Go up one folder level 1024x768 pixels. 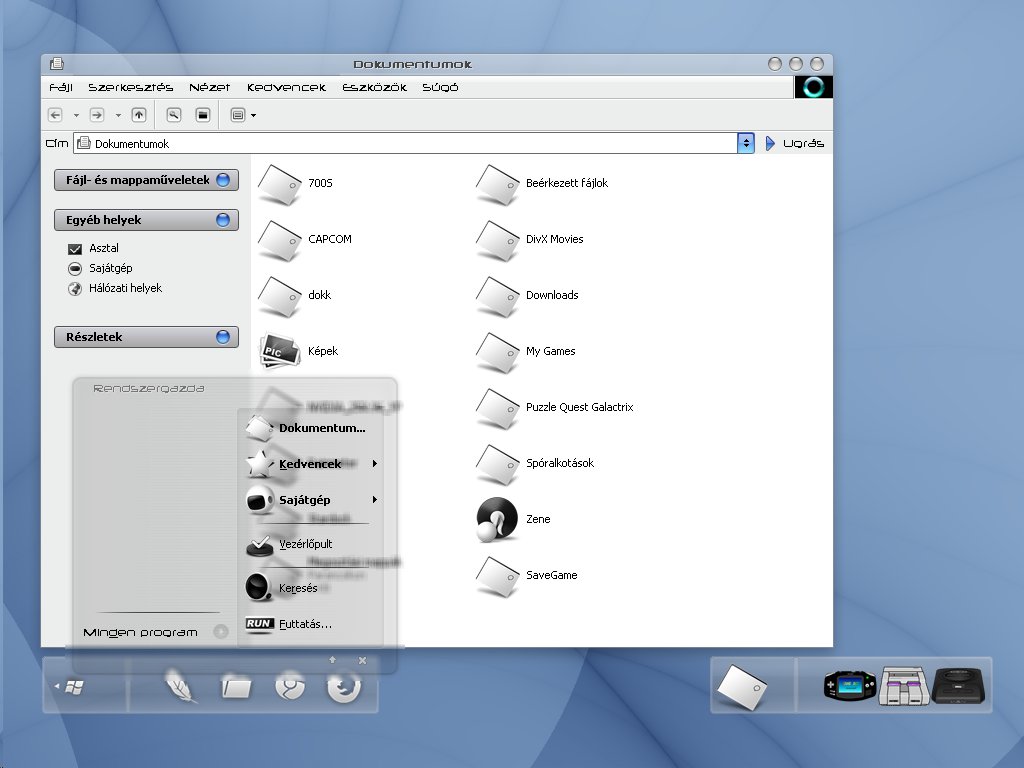coord(138,115)
